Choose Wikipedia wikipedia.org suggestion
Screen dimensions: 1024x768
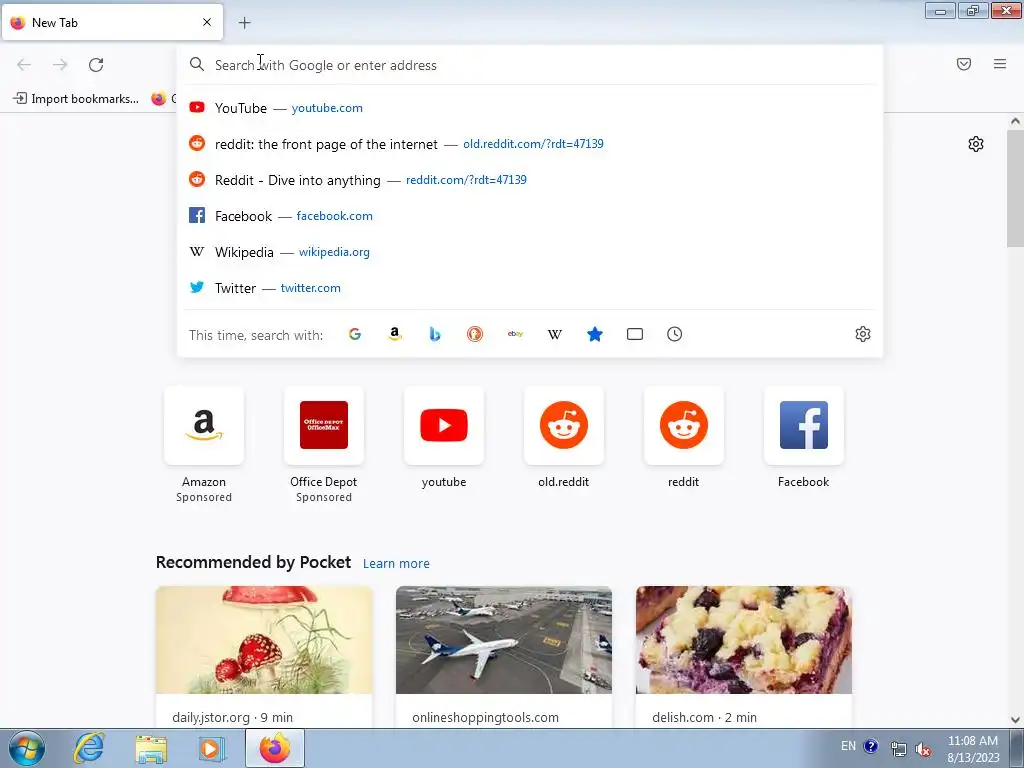tap(530, 251)
